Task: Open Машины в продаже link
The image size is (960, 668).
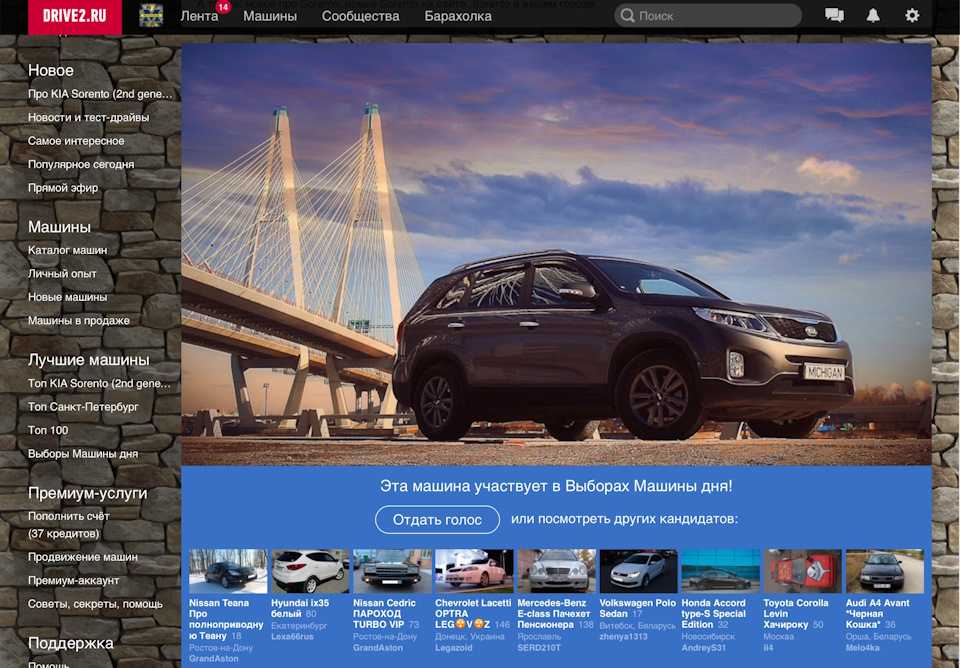Action: point(78,320)
